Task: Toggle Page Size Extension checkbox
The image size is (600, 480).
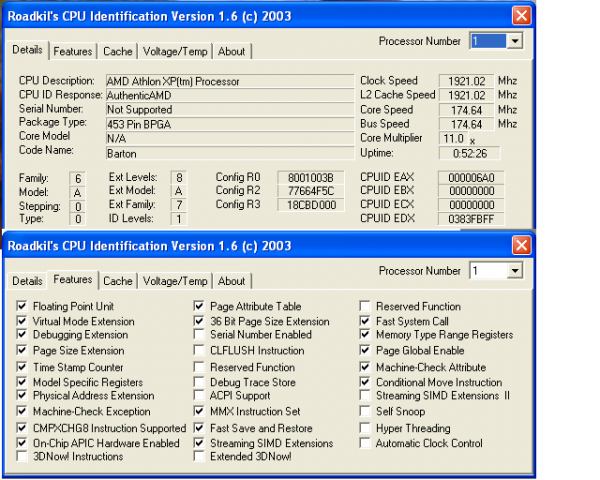Action: coord(22,350)
